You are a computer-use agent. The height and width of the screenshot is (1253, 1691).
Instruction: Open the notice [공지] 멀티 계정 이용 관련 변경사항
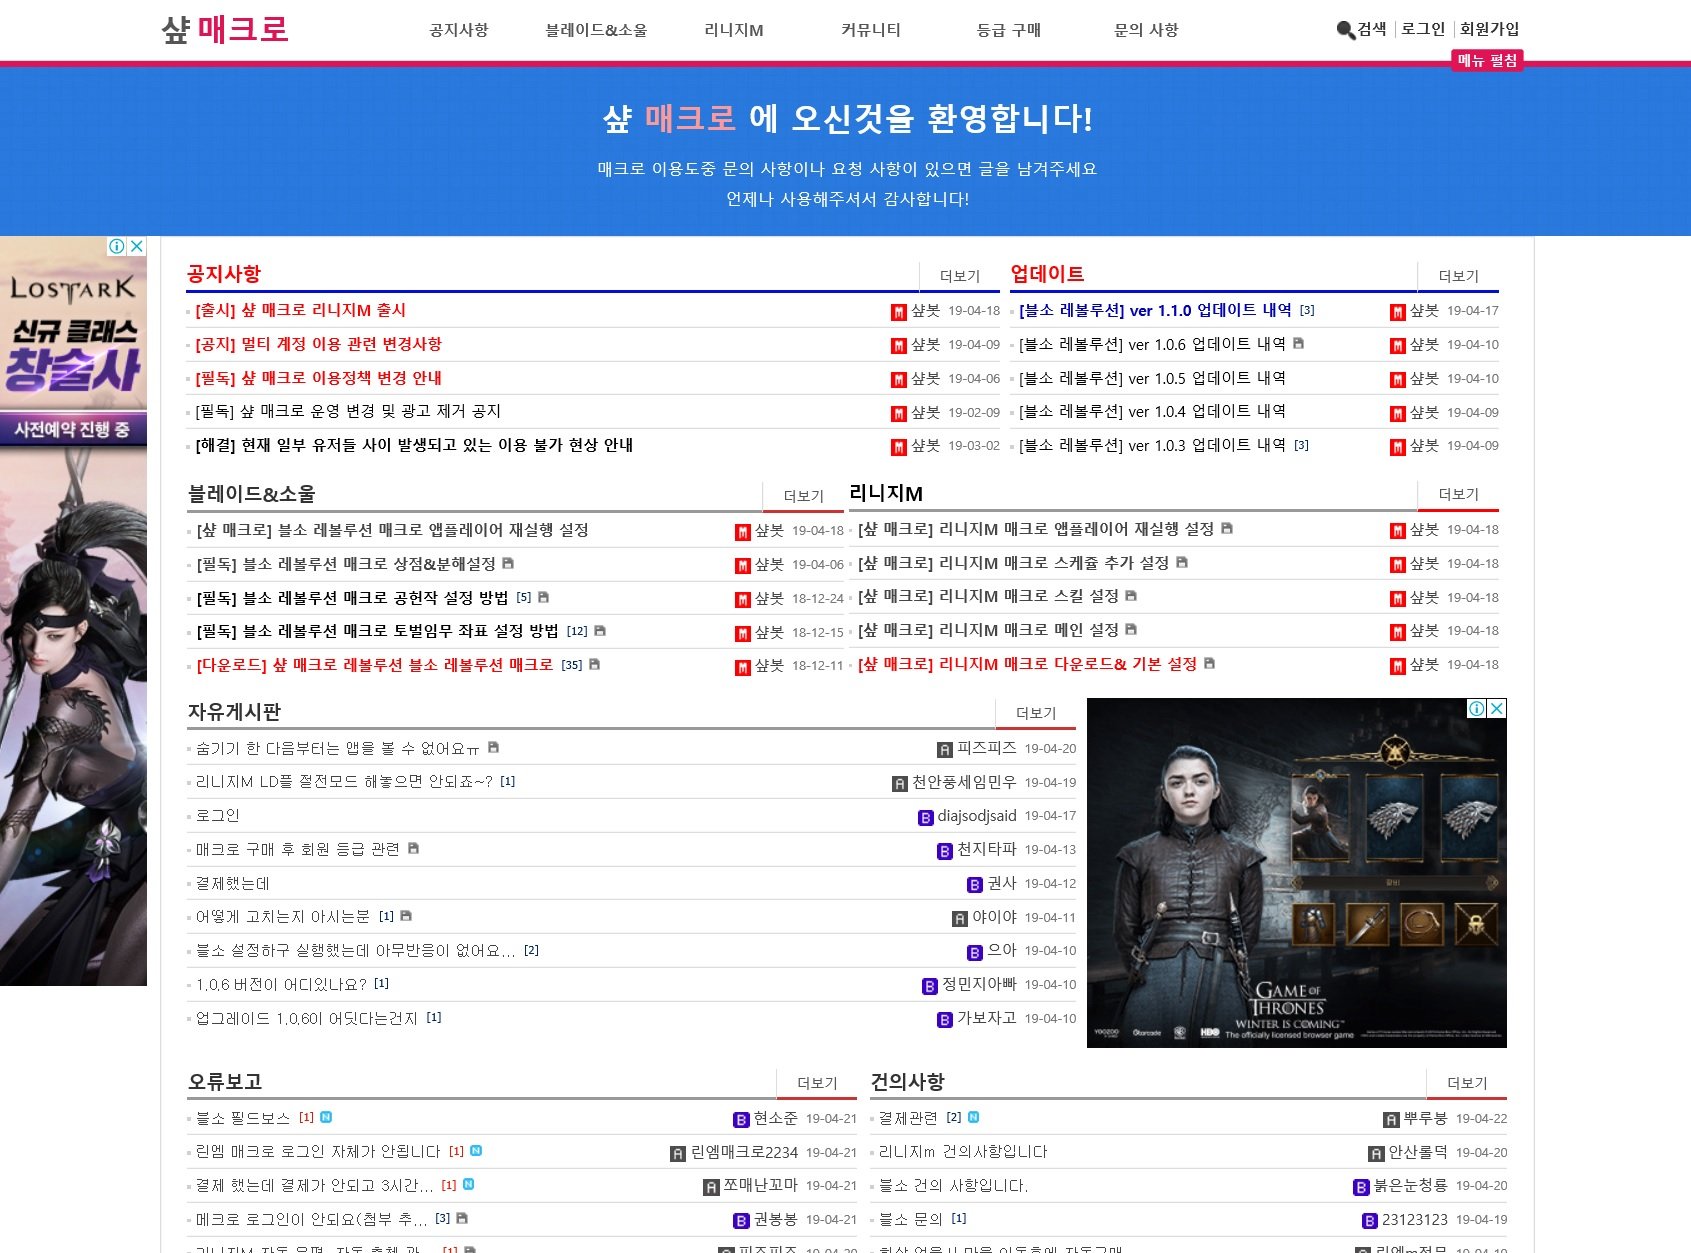(318, 344)
